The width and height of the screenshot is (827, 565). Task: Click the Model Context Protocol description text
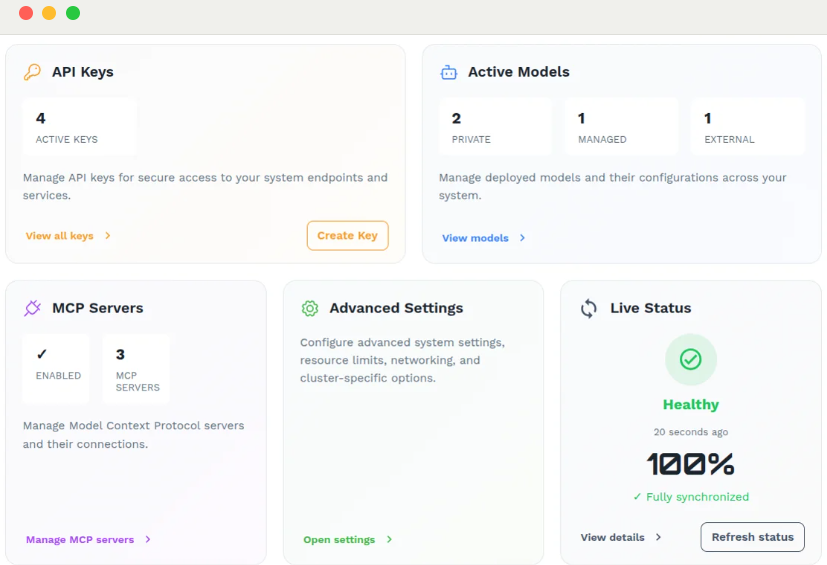coord(133,435)
